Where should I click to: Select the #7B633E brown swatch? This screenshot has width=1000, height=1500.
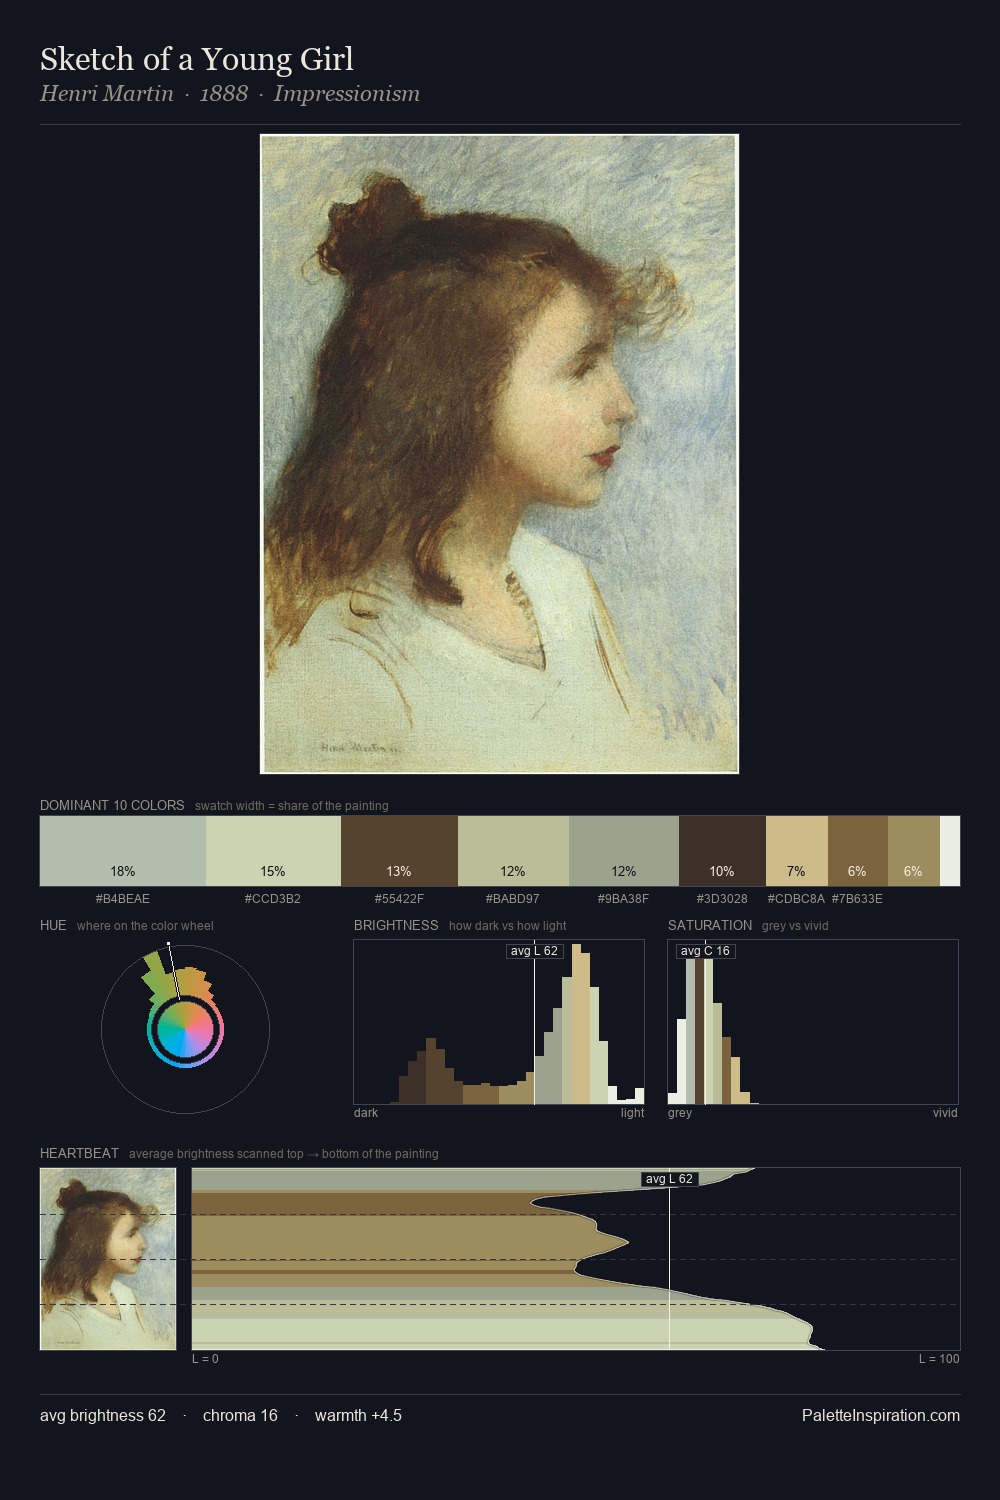pos(858,851)
